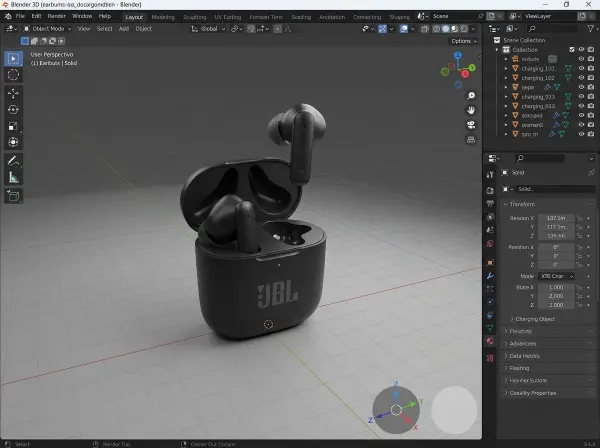Open Global transform orientation dropdown
Viewport: 600px width, 448px height.
tap(208, 29)
